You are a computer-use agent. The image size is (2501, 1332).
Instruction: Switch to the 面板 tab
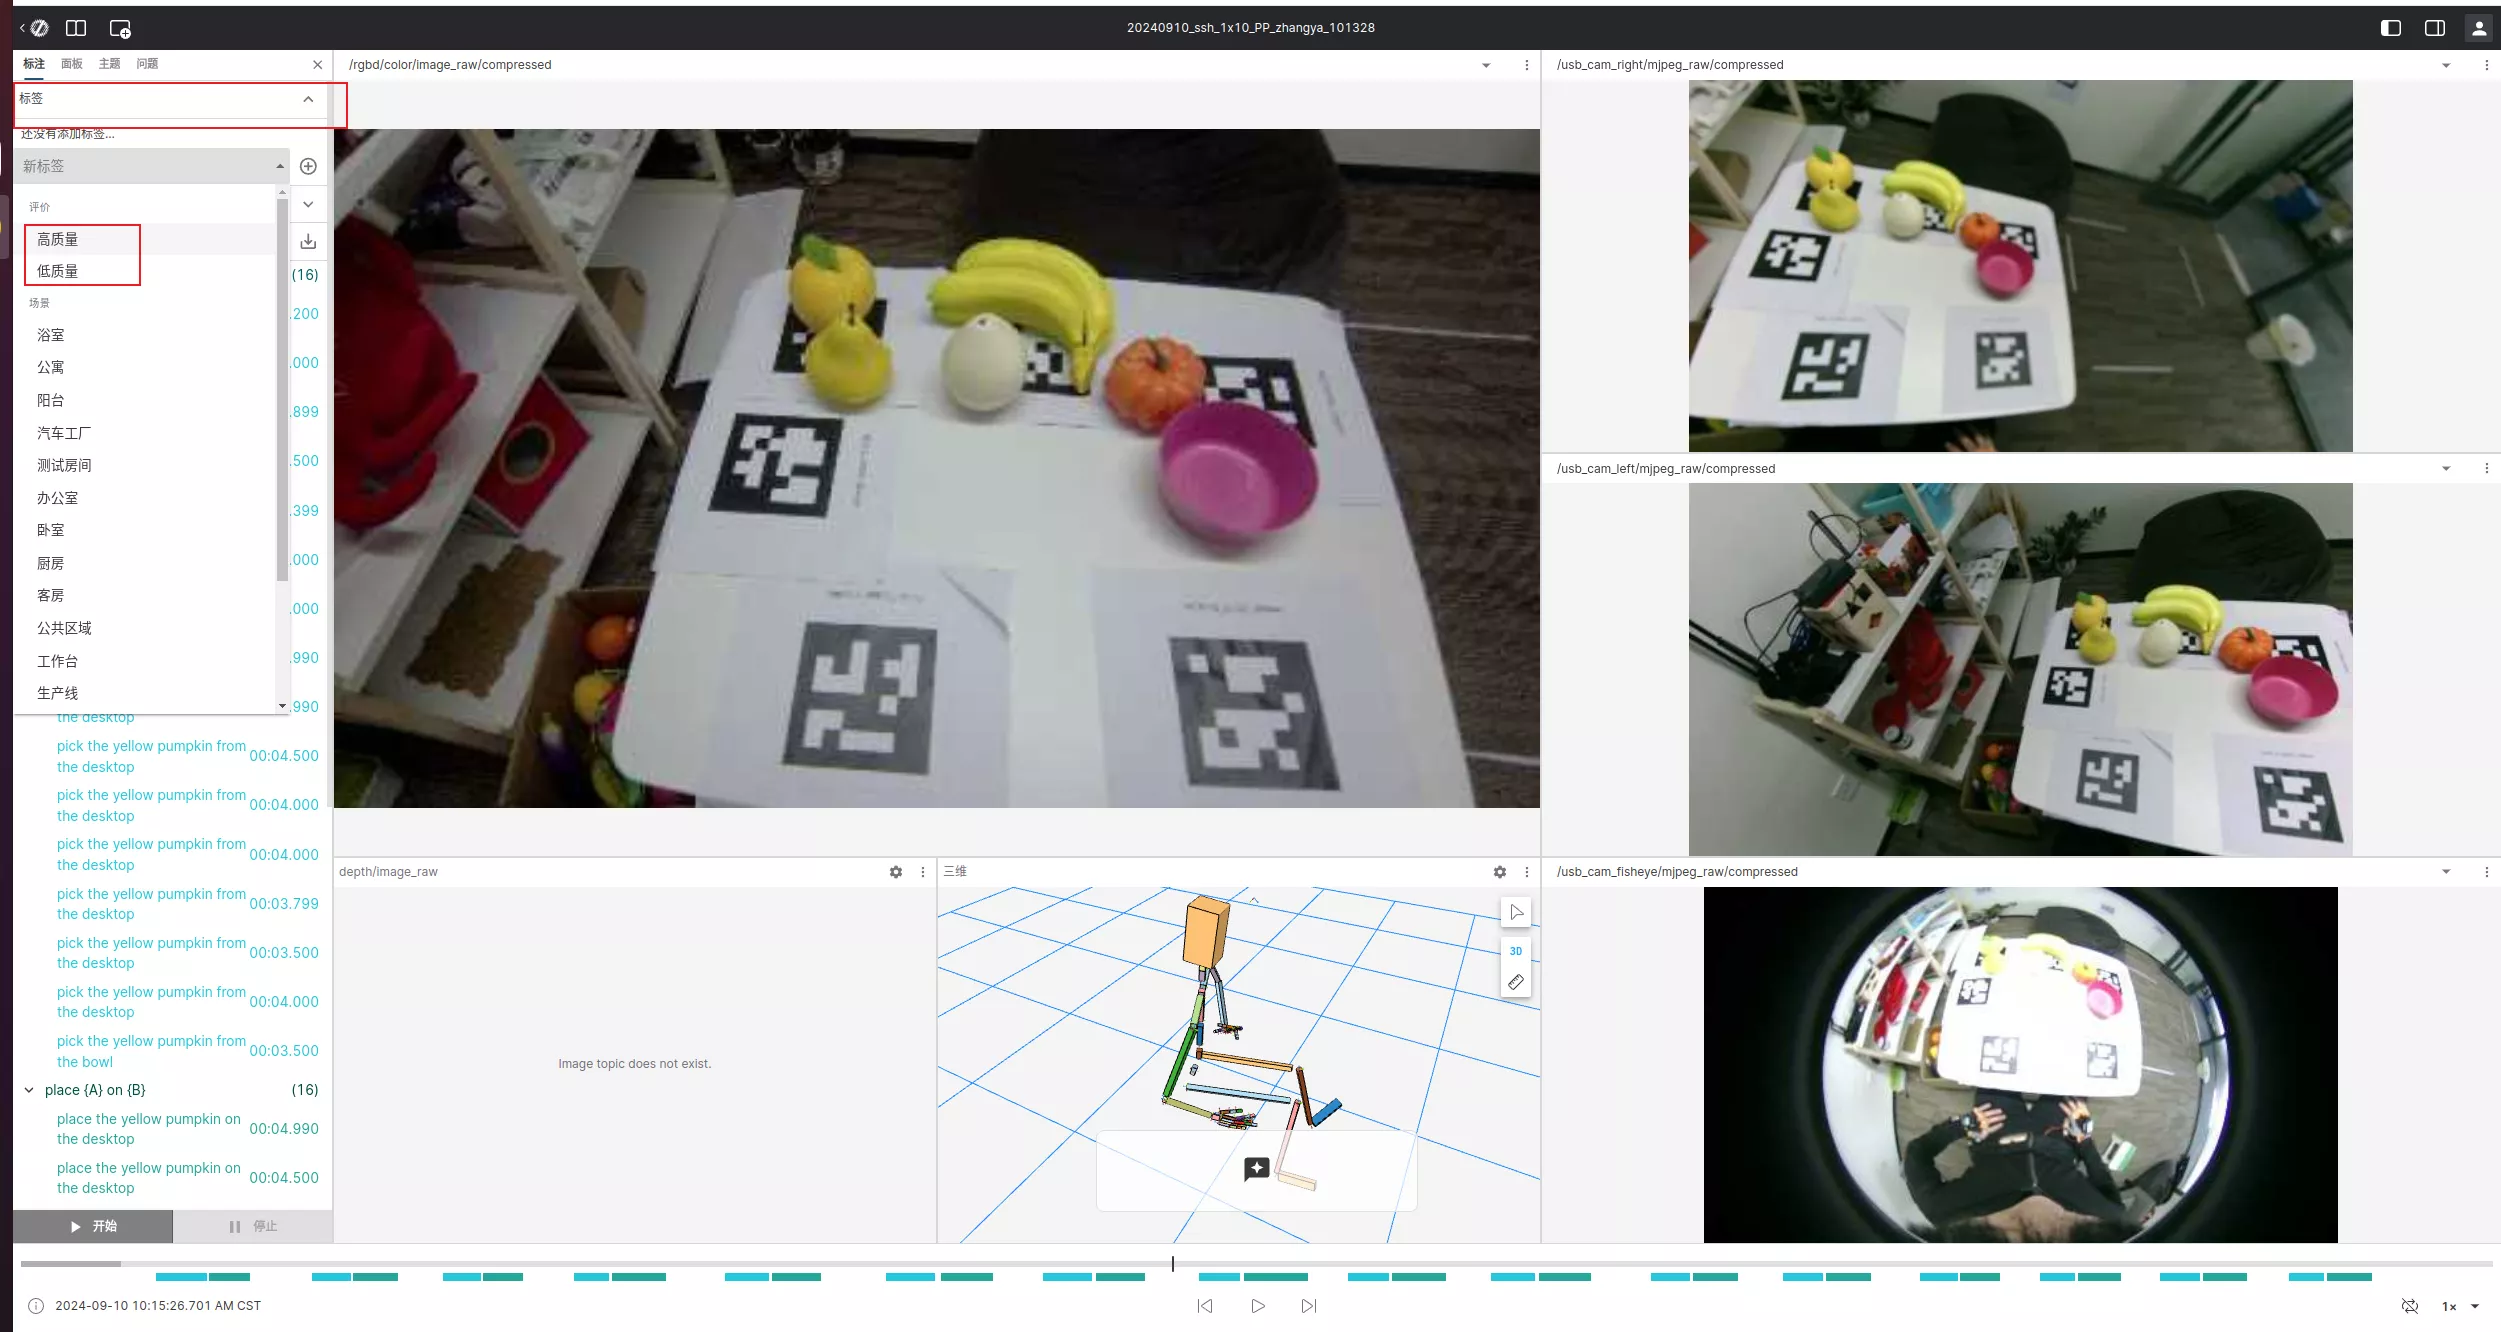point(71,64)
